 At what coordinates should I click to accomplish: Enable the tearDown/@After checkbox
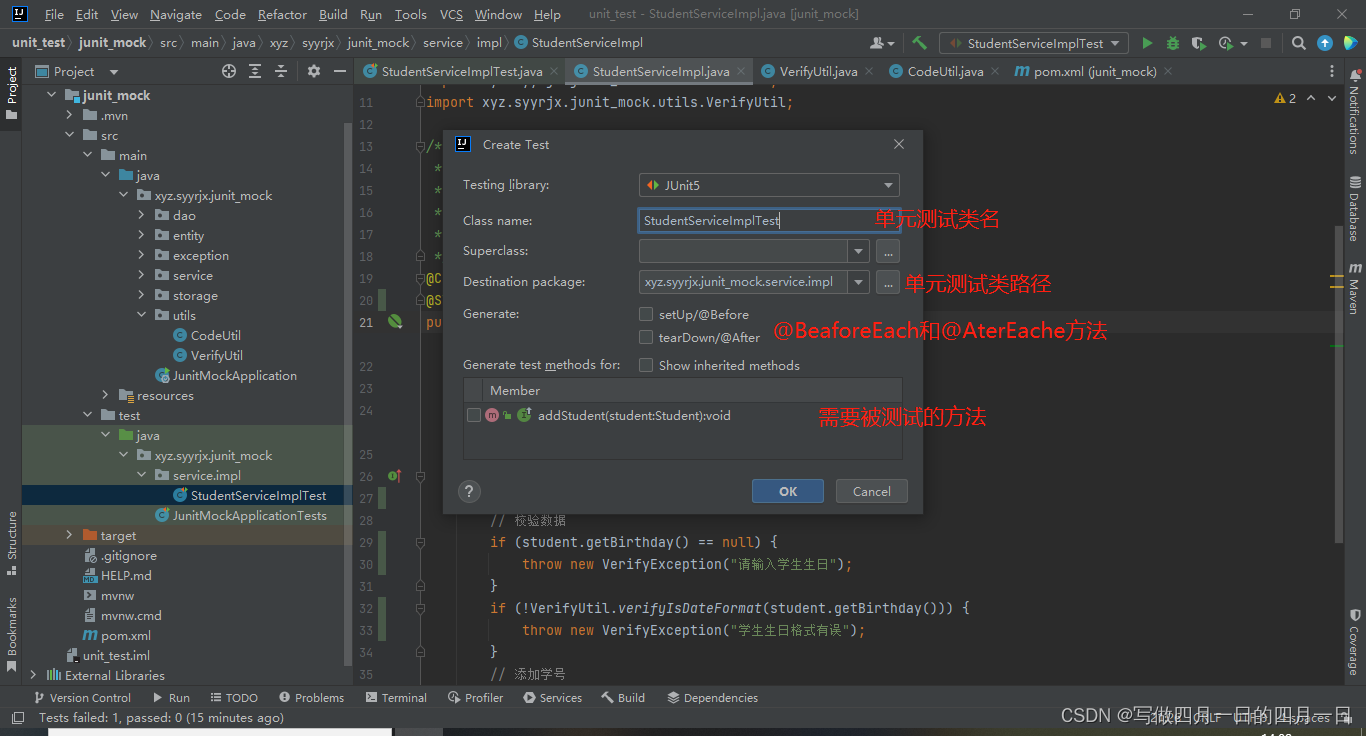[x=646, y=337]
